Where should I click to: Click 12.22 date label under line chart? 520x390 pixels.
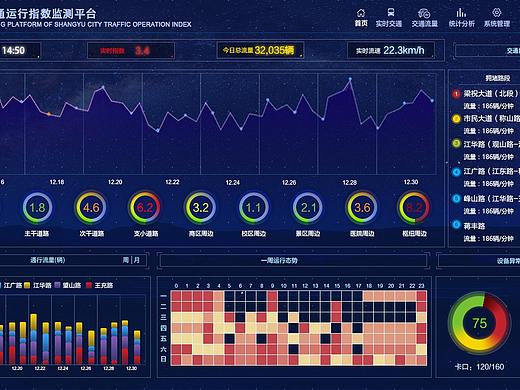pyautogui.click(x=172, y=182)
